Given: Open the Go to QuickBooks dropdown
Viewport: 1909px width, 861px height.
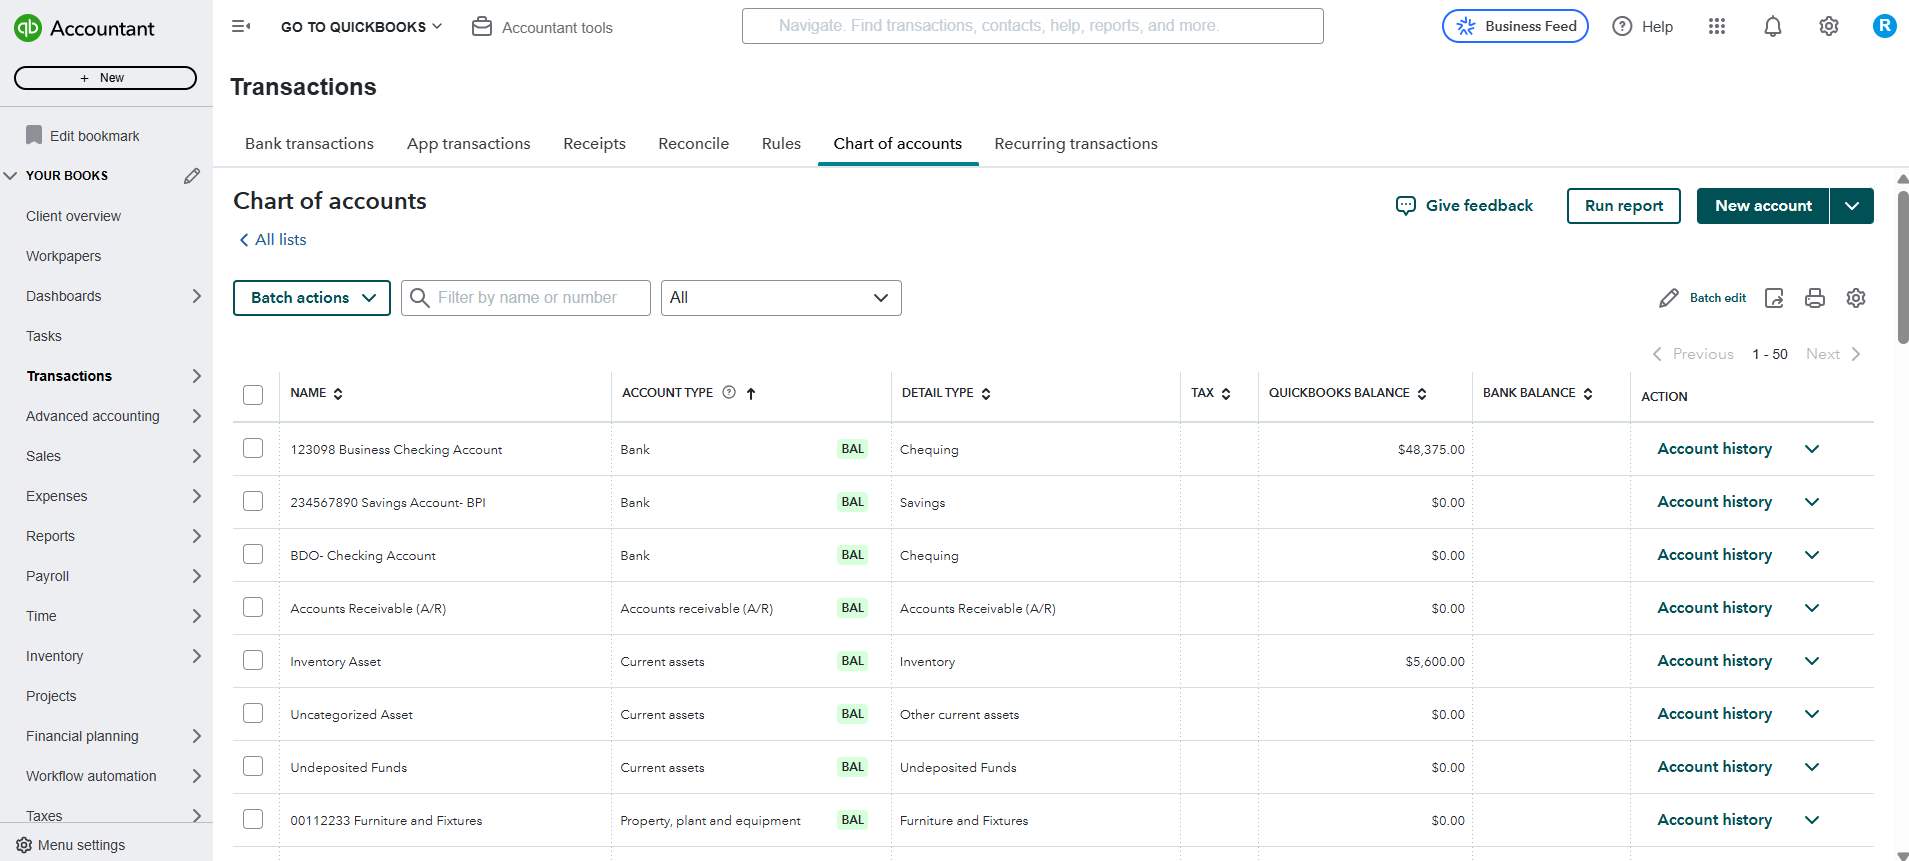Looking at the screenshot, I should tap(361, 27).
